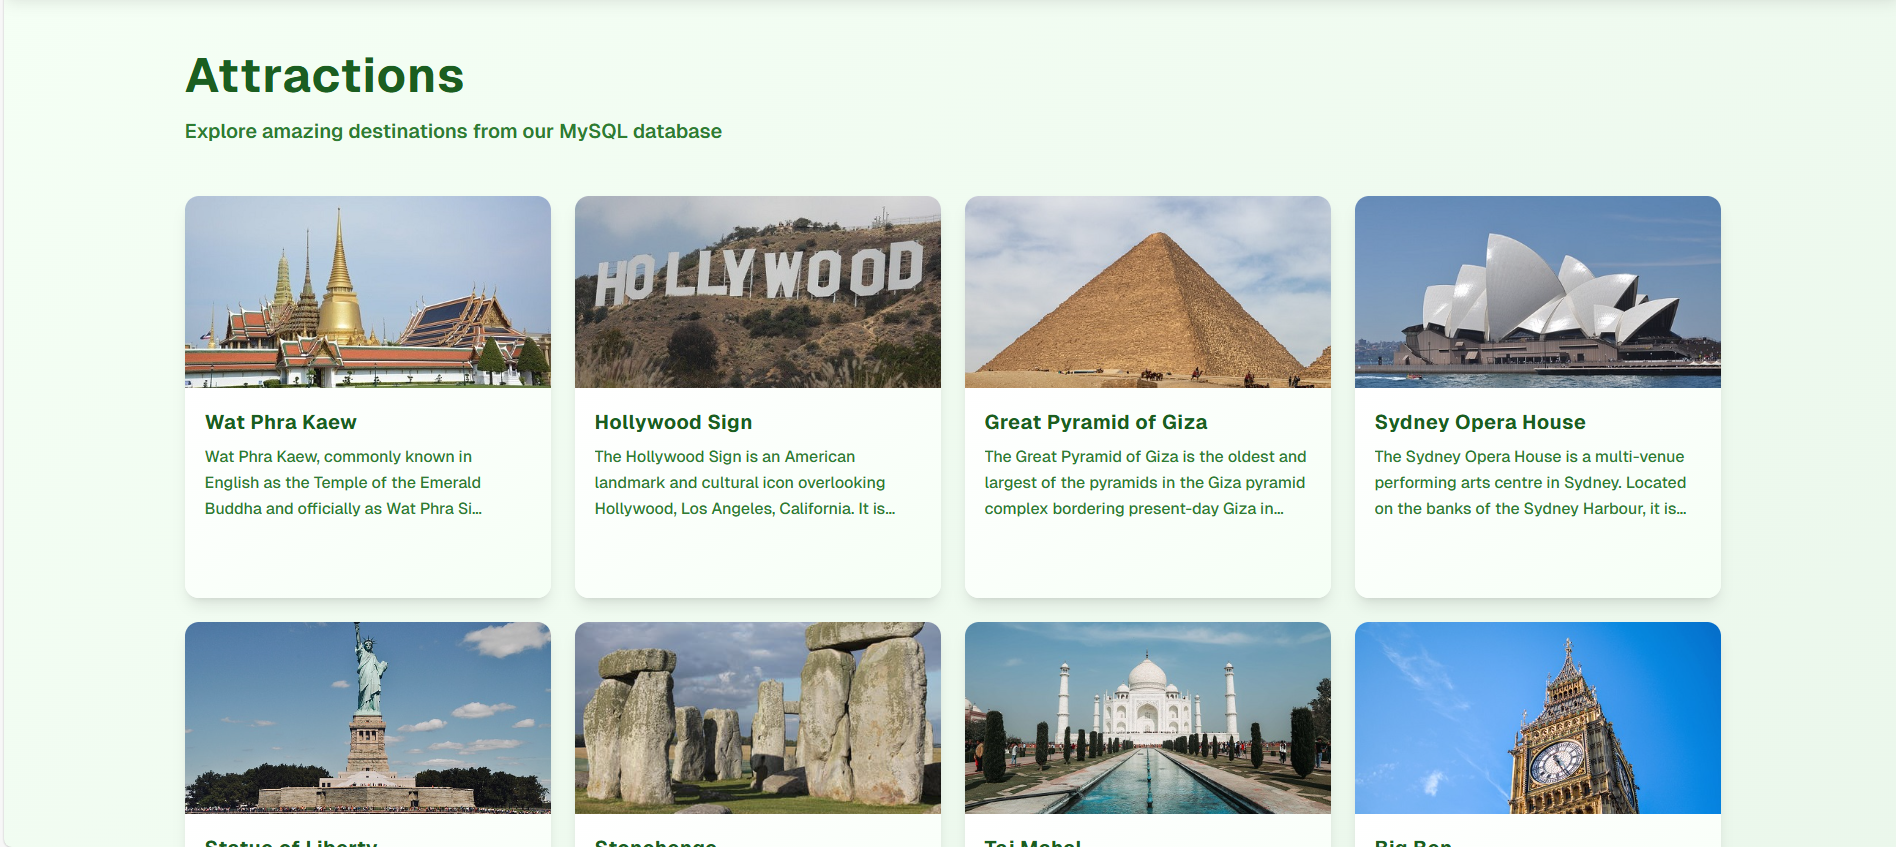
Task: Select the Hollywood Sign description paragraph
Action: pos(744,482)
